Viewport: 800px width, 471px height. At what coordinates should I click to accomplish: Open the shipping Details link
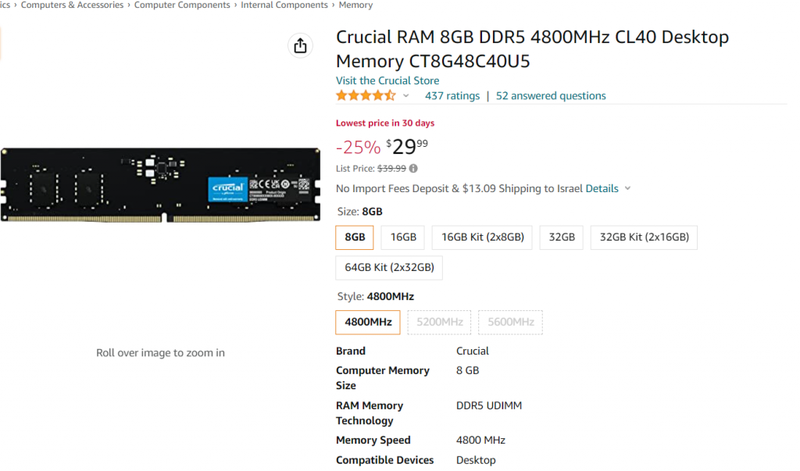pos(602,188)
